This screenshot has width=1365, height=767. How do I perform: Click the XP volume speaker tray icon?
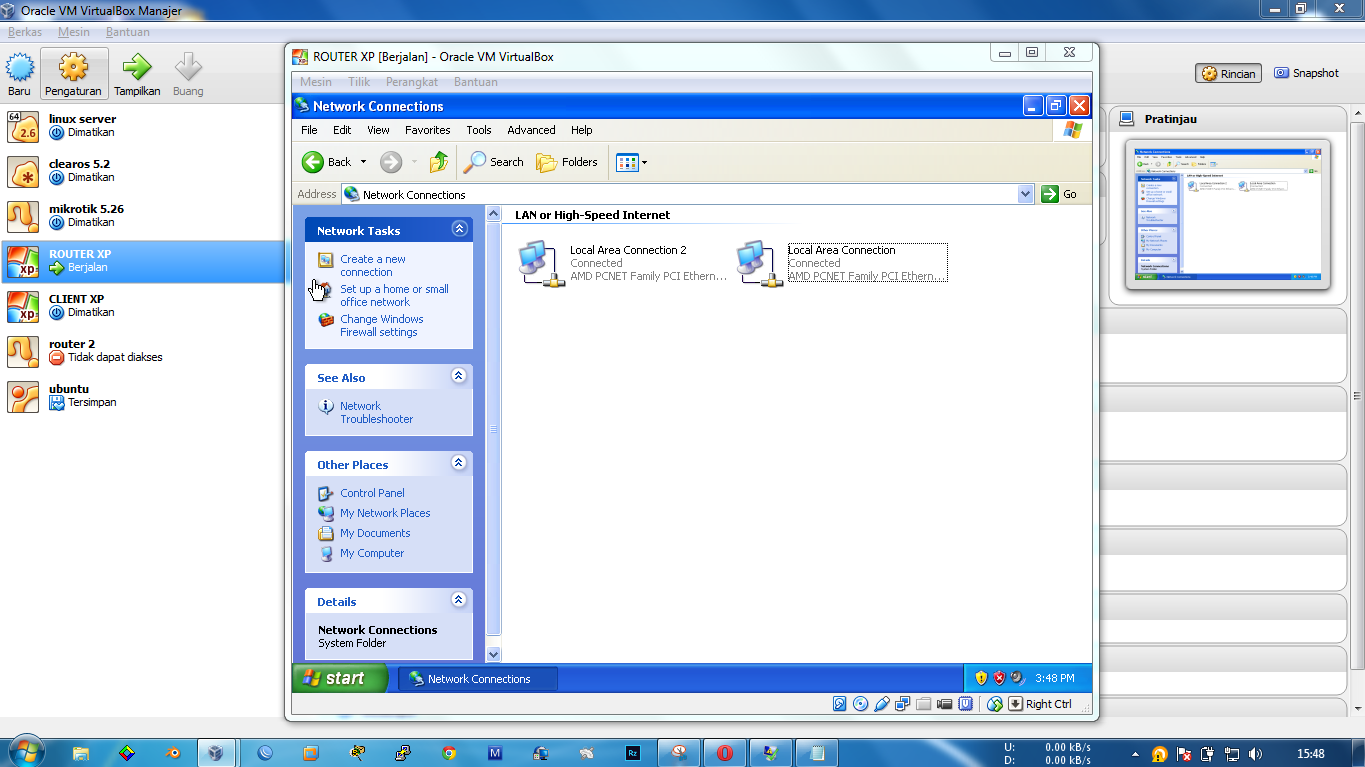[x=1017, y=678]
